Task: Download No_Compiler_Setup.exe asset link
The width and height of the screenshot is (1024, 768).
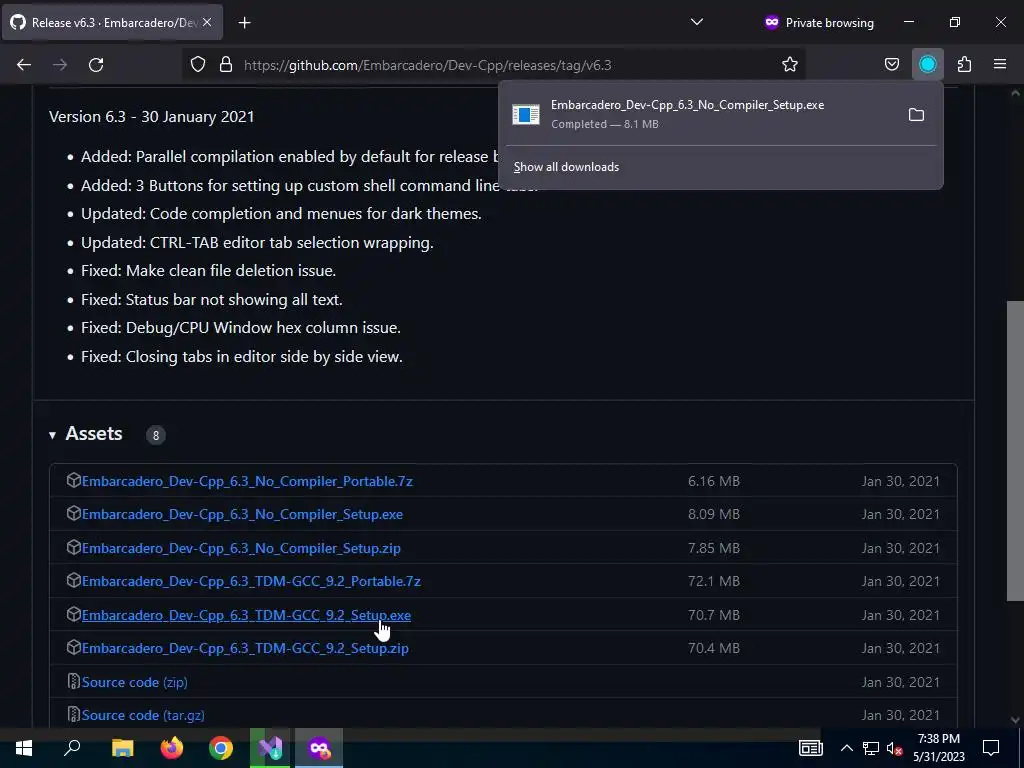Action: (242, 515)
